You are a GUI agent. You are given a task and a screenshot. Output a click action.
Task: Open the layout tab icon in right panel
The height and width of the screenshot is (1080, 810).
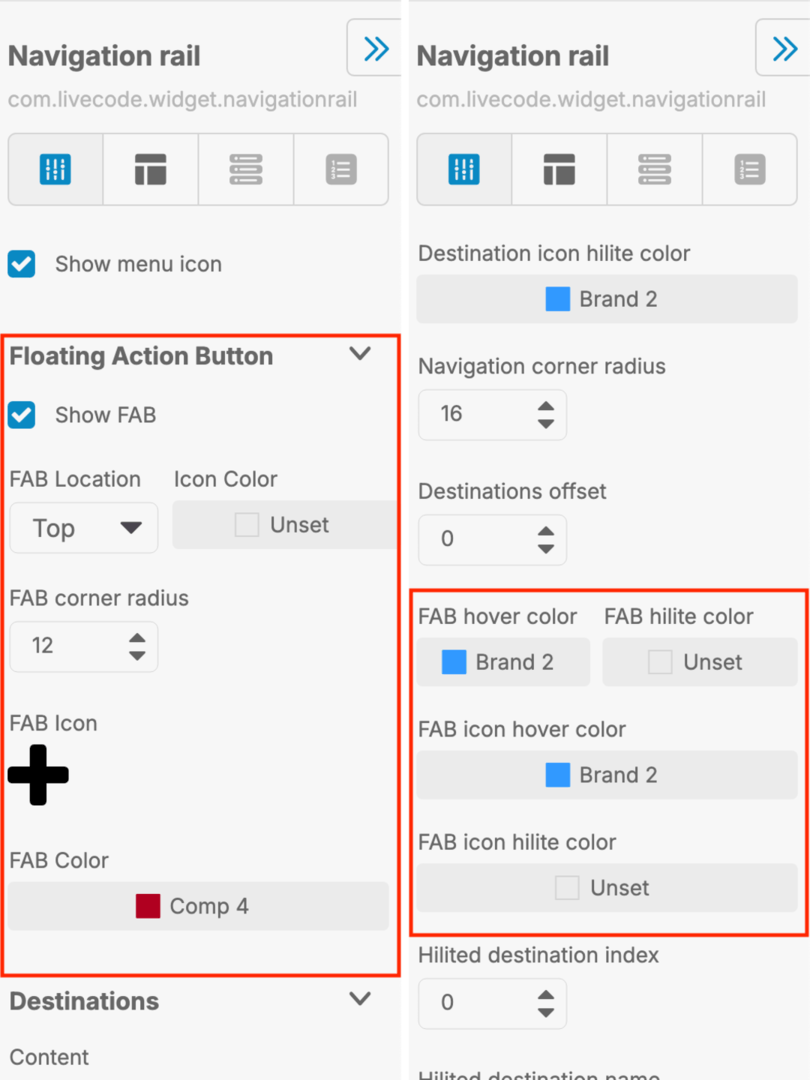click(x=559, y=169)
